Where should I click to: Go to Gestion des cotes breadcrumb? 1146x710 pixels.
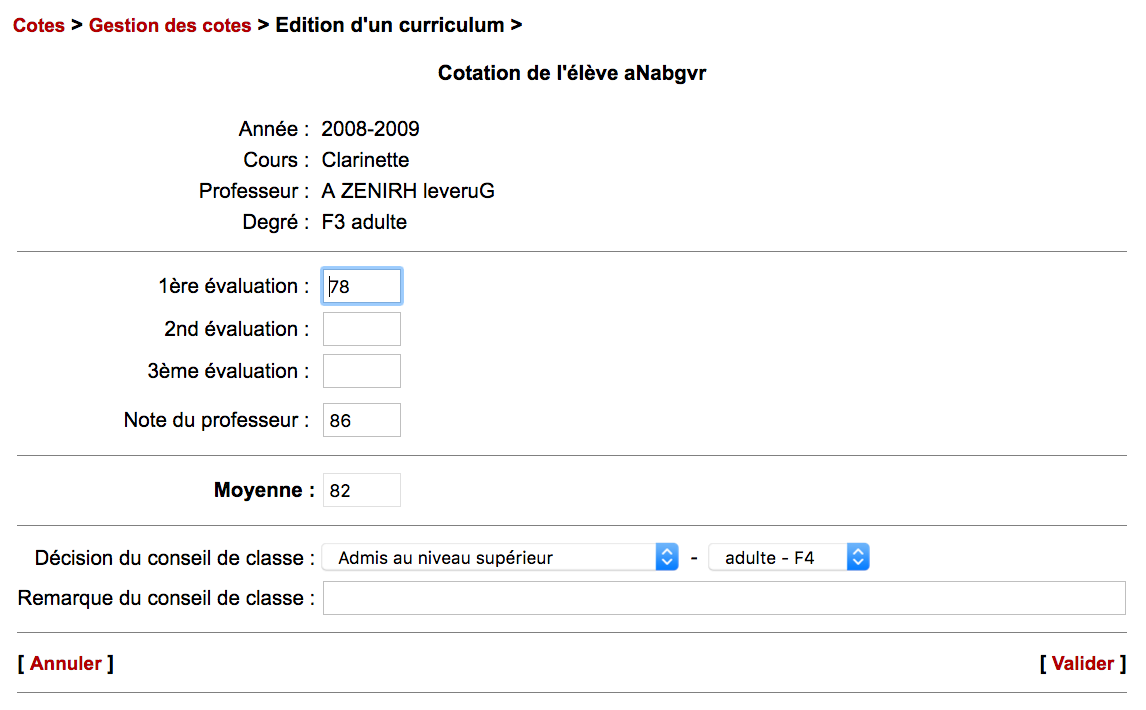pyautogui.click(x=170, y=25)
